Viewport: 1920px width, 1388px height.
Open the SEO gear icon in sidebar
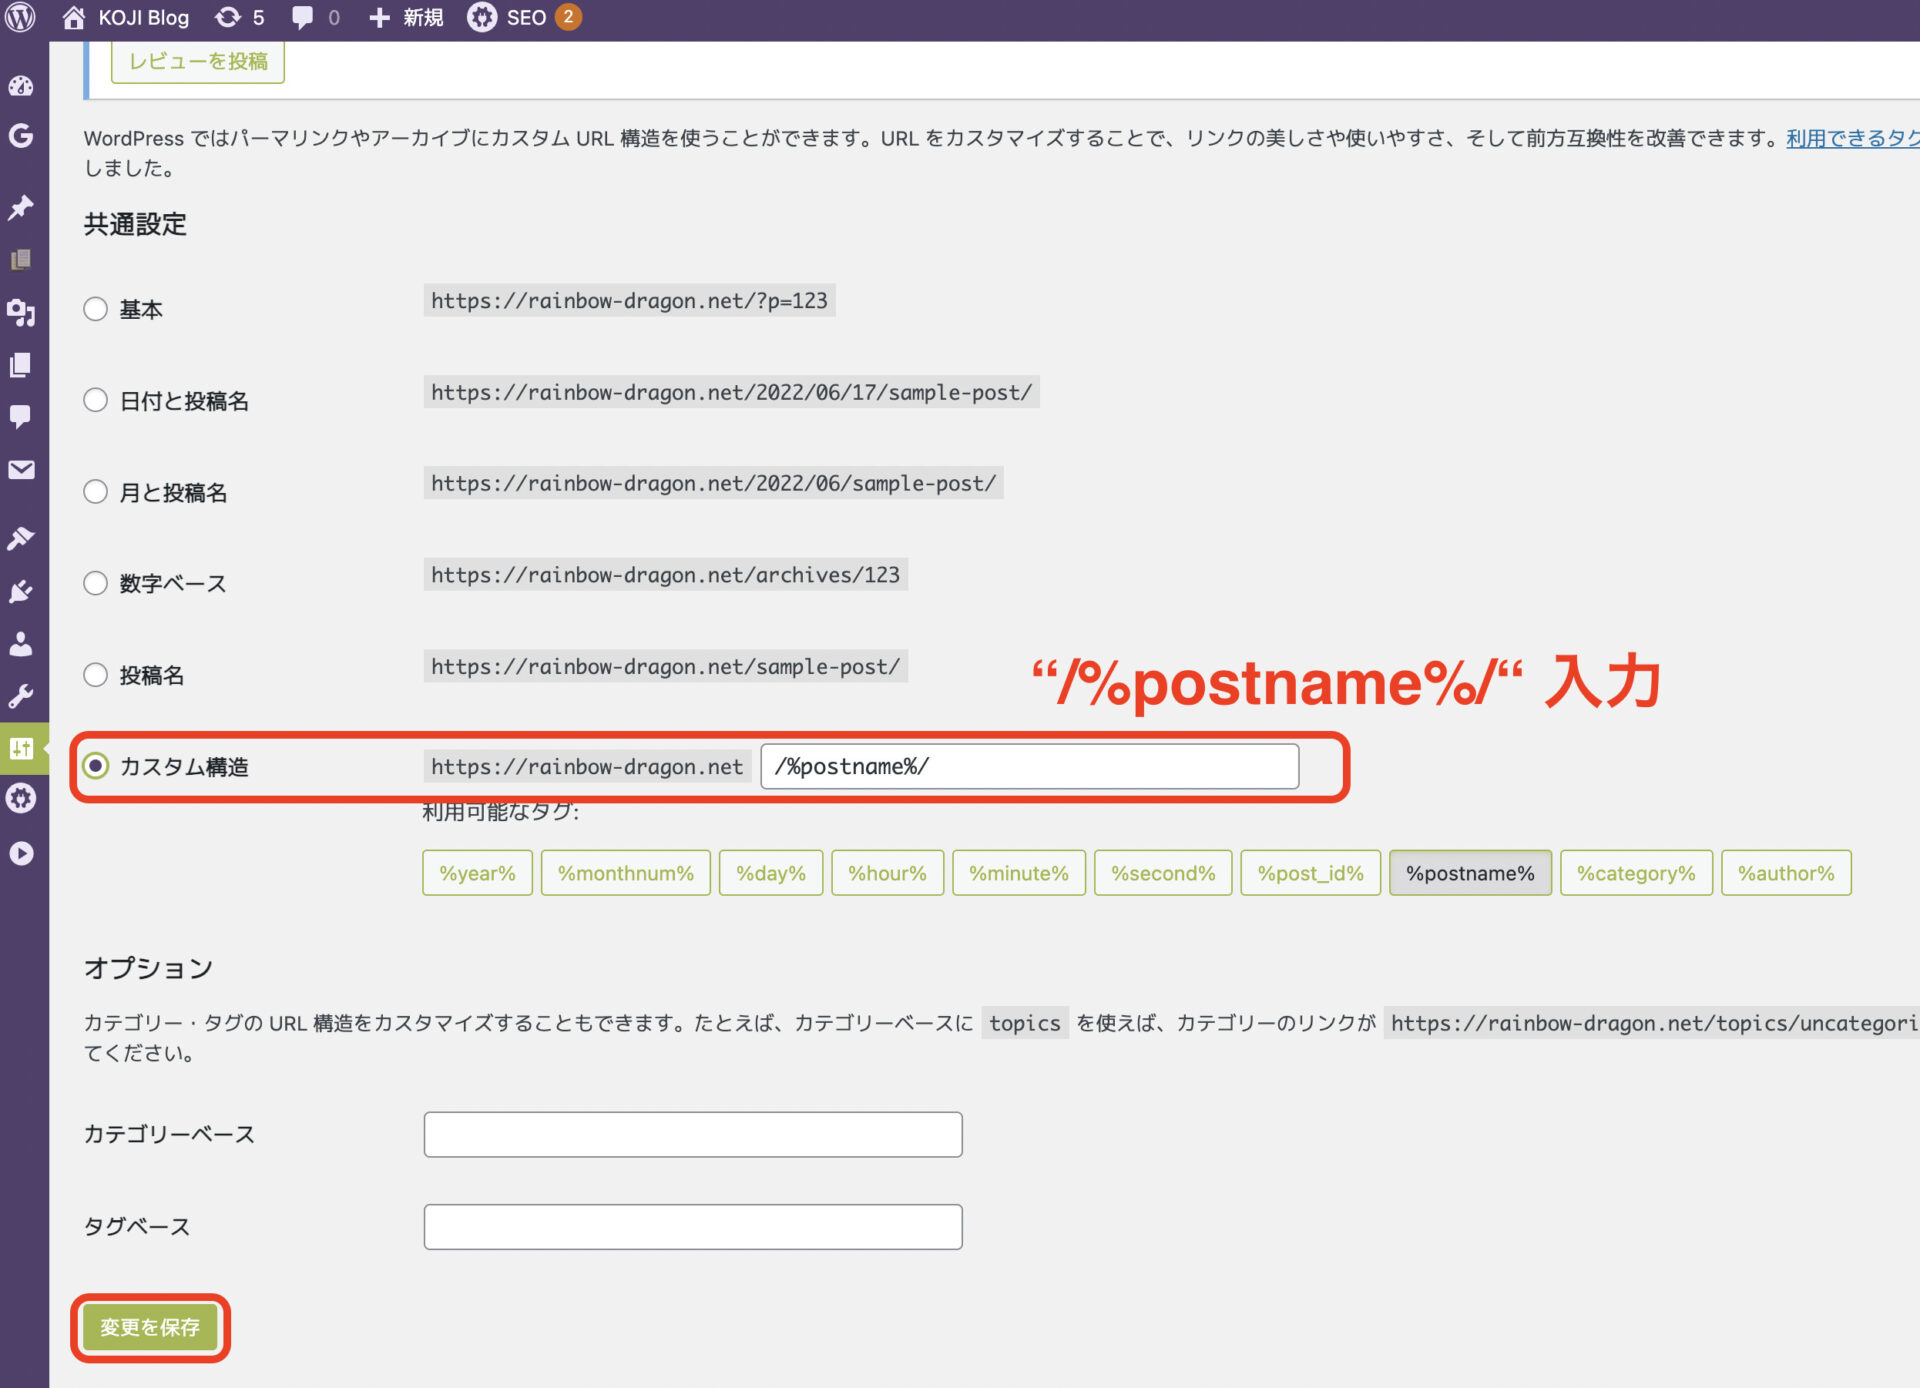pos(21,798)
